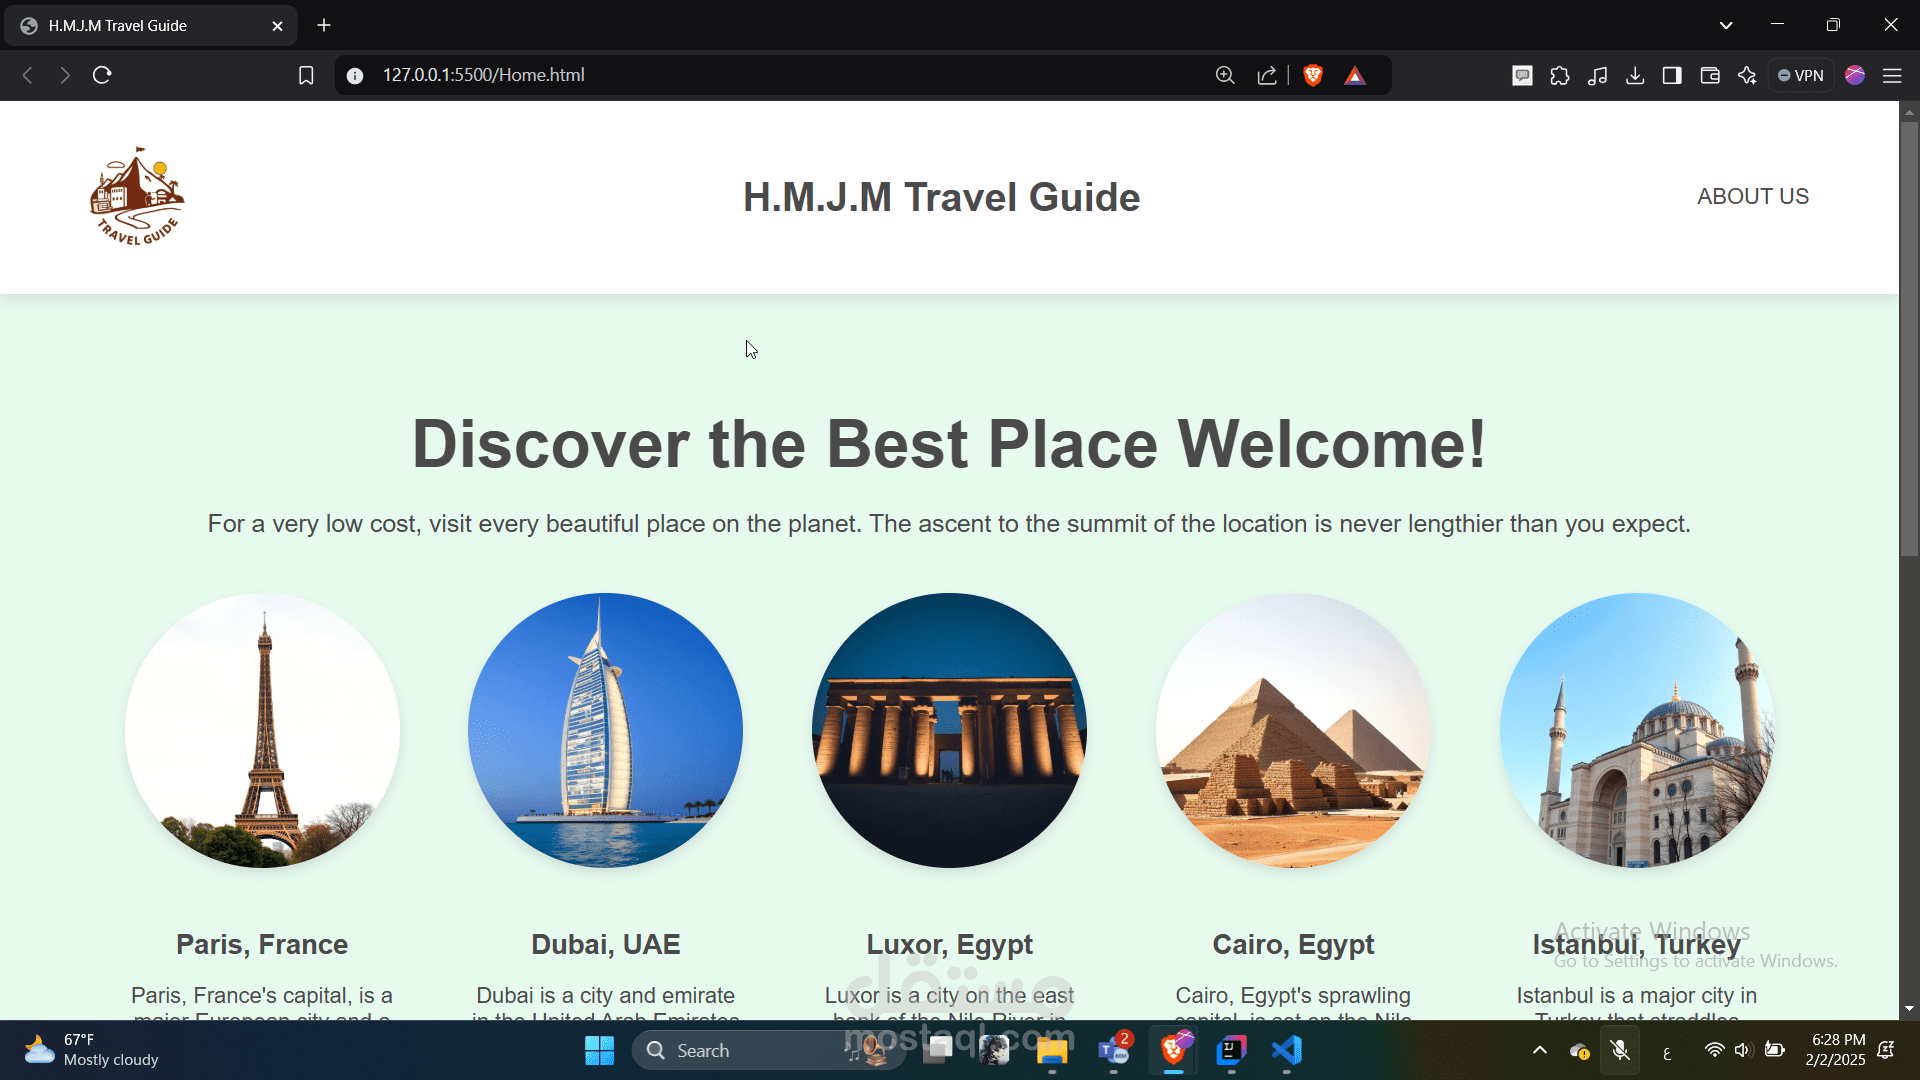The height and width of the screenshot is (1080, 1920).
Task: Select the H.M.J.M Travel Guide tab
Action: point(140,25)
